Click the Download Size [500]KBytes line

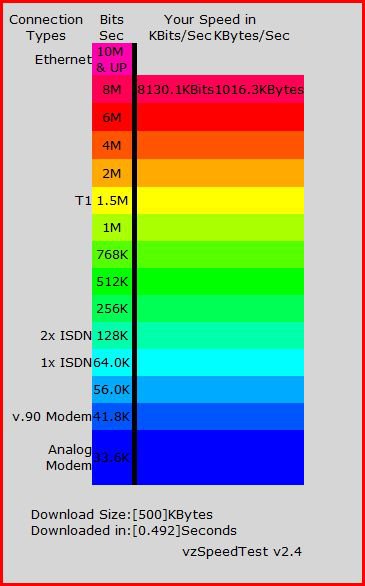[x=122, y=515]
